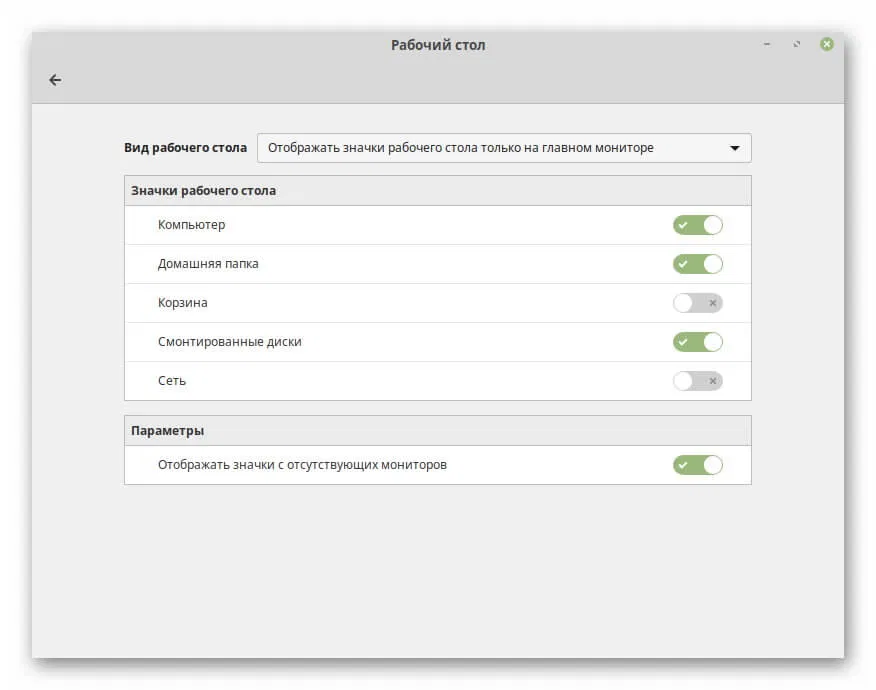The image size is (876, 690).
Task: Turn off the Смонтированные диски switch
Action: click(x=697, y=341)
